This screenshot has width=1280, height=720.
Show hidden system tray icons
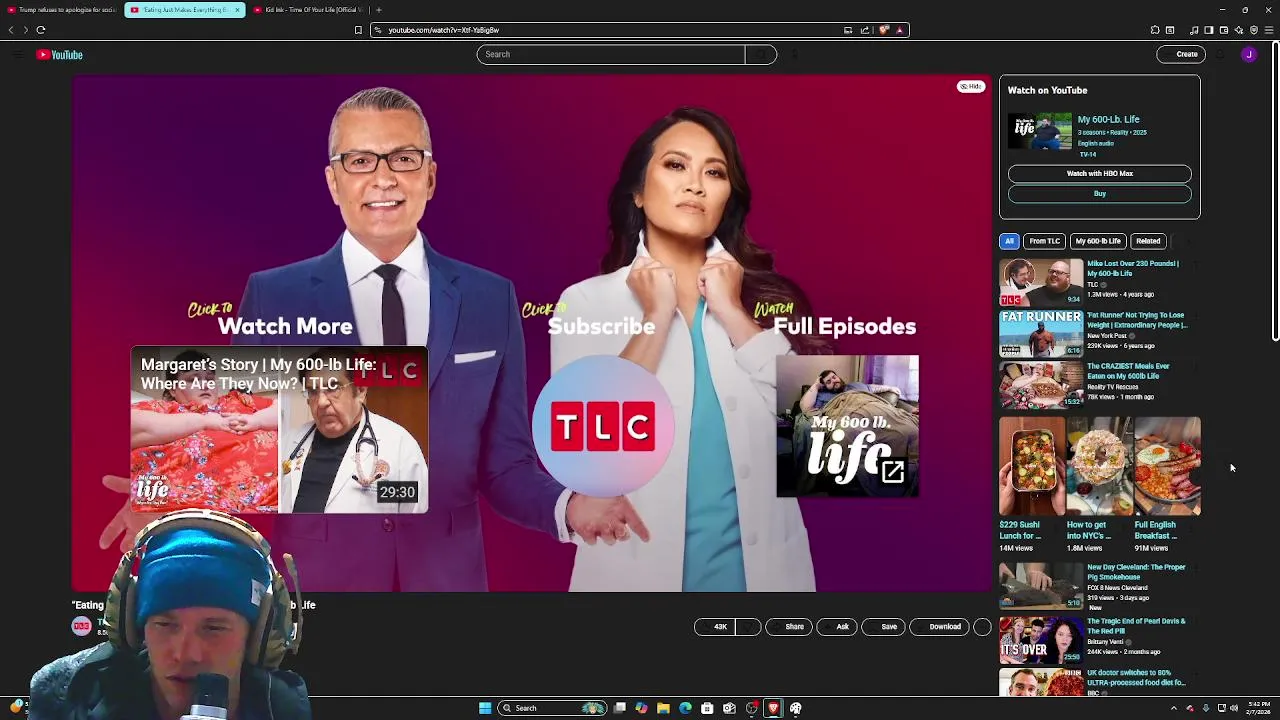1174,708
